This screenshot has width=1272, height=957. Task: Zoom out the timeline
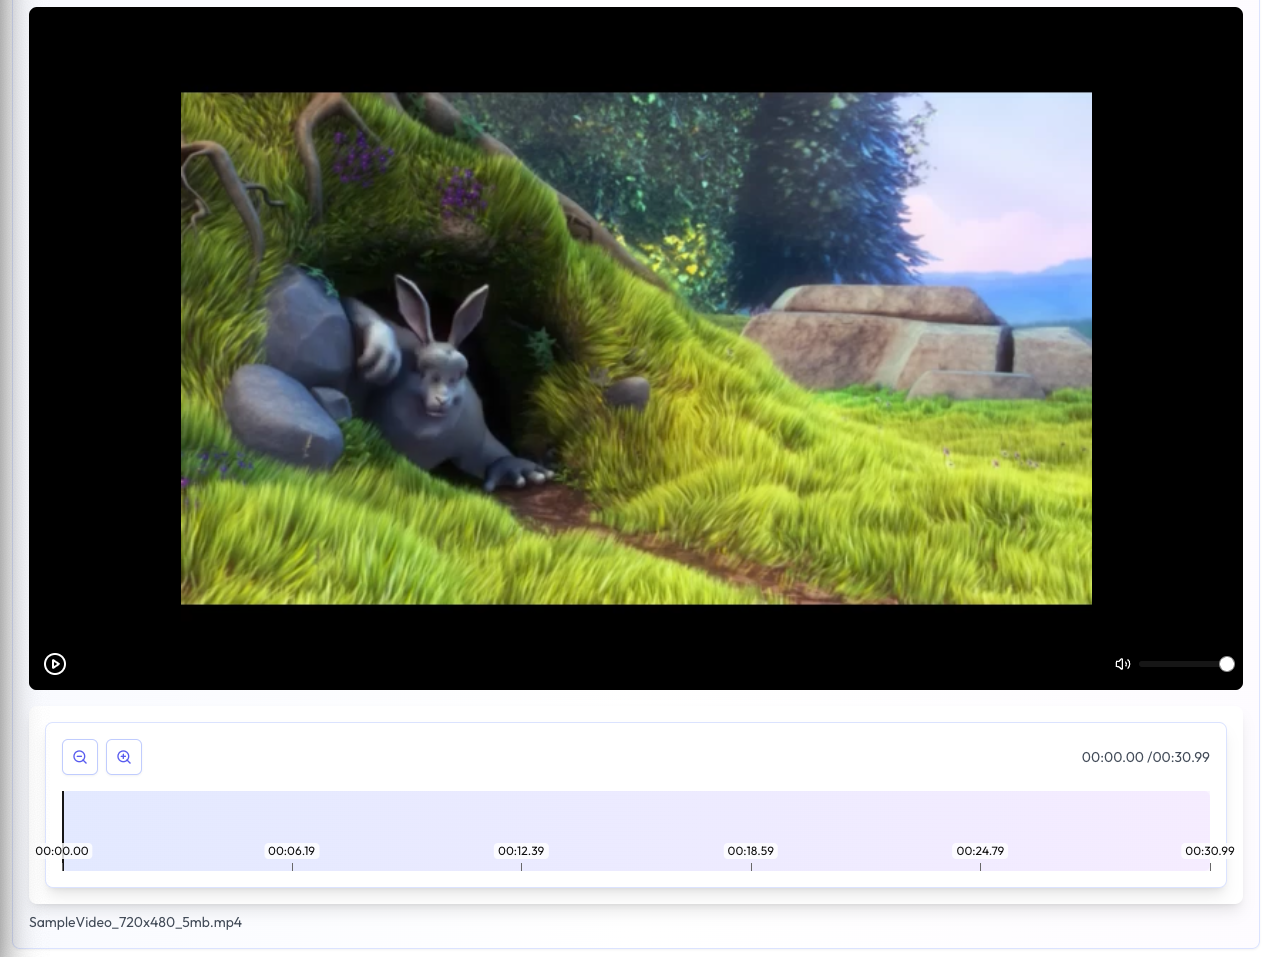tap(80, 757)
